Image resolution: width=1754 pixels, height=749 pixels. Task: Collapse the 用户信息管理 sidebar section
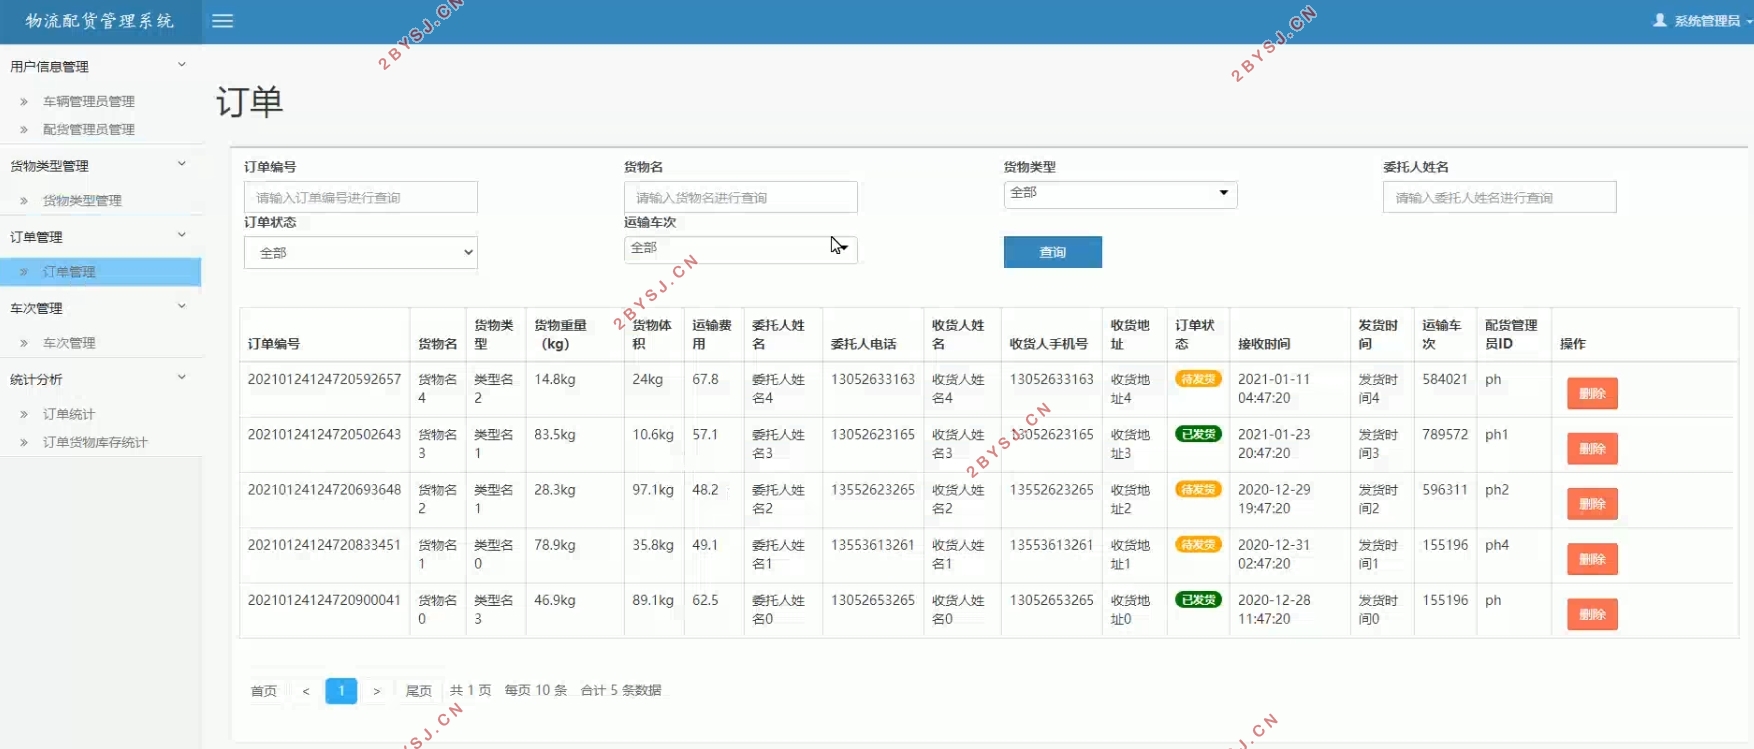point(100,66)
